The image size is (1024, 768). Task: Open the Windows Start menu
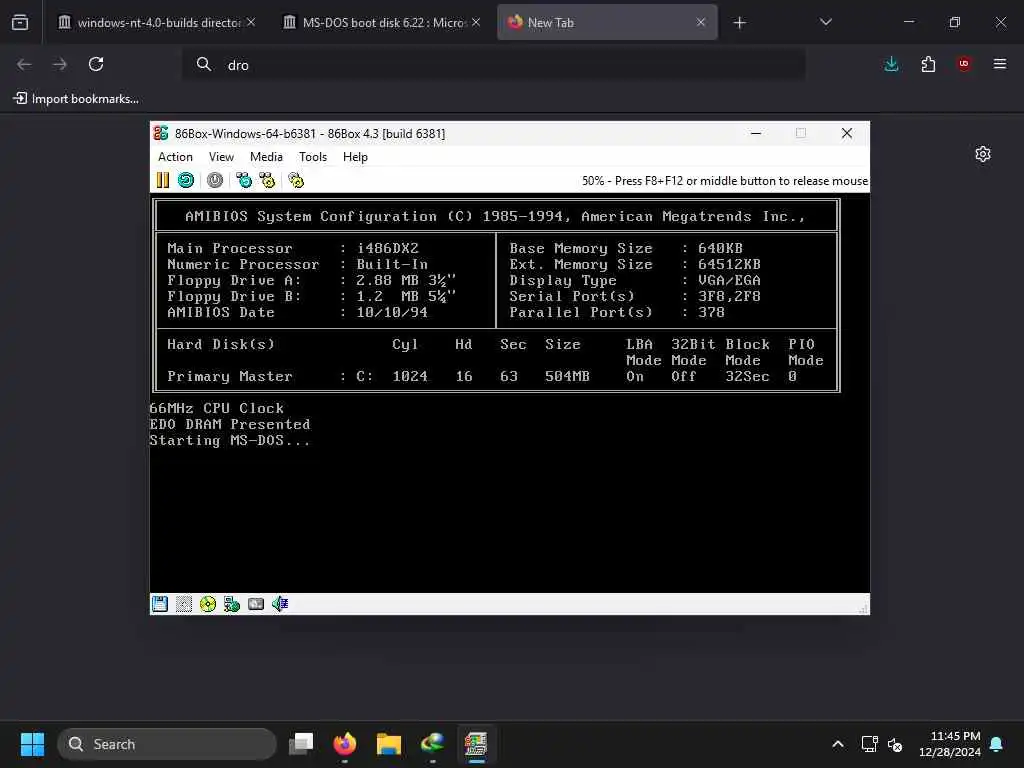[x=32, y=744]
